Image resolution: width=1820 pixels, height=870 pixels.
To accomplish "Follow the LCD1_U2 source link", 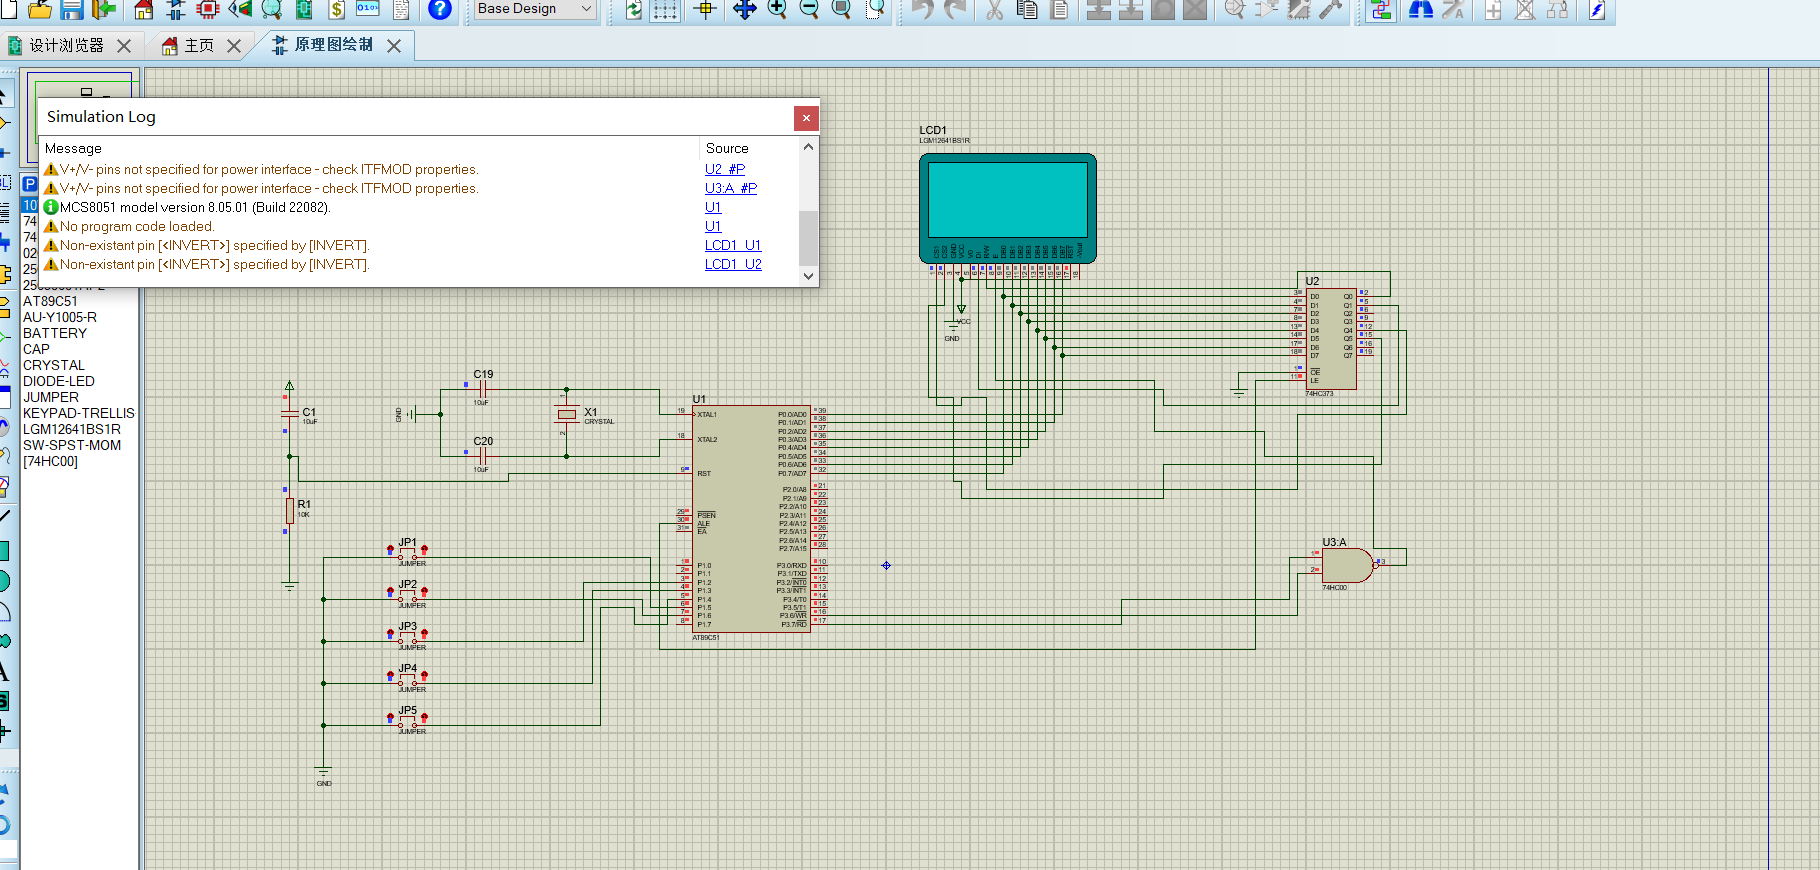I will pyautogui.click(x=733, y=264).
